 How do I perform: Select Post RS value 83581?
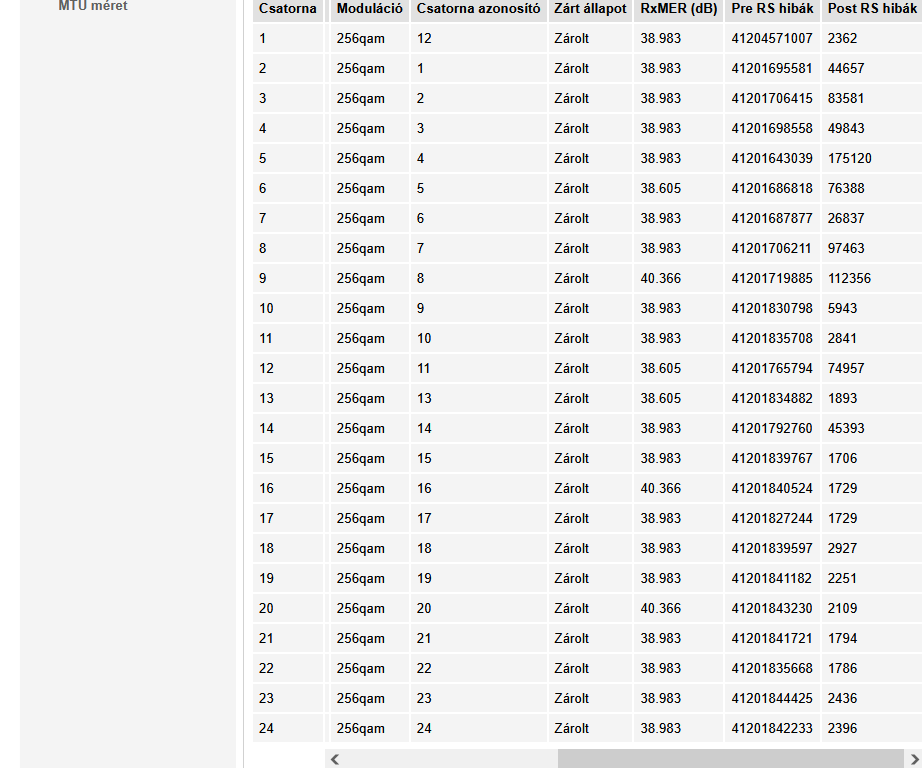pos(846,98)
